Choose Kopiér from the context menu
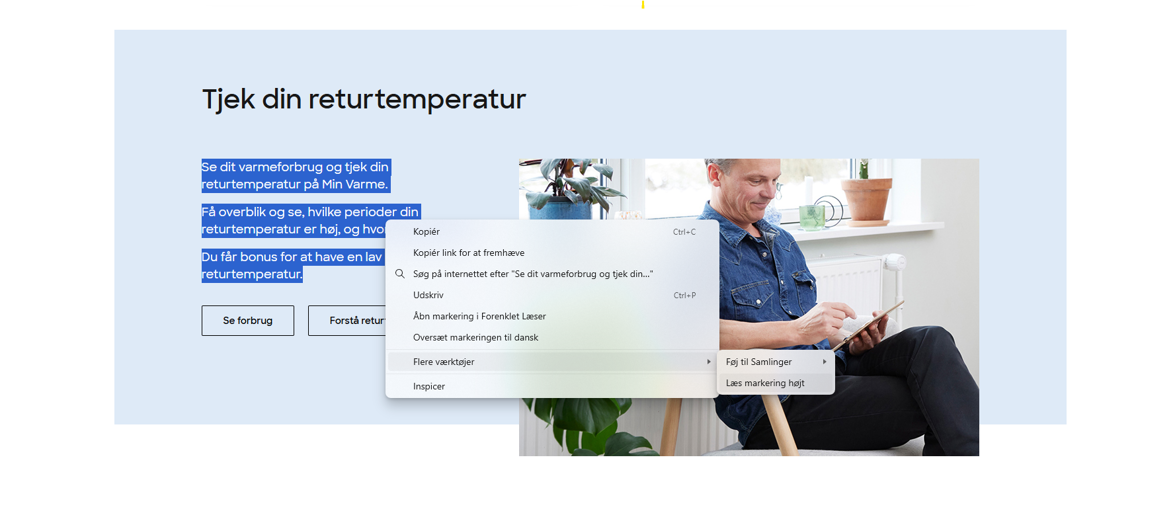 tap(427, 232)
